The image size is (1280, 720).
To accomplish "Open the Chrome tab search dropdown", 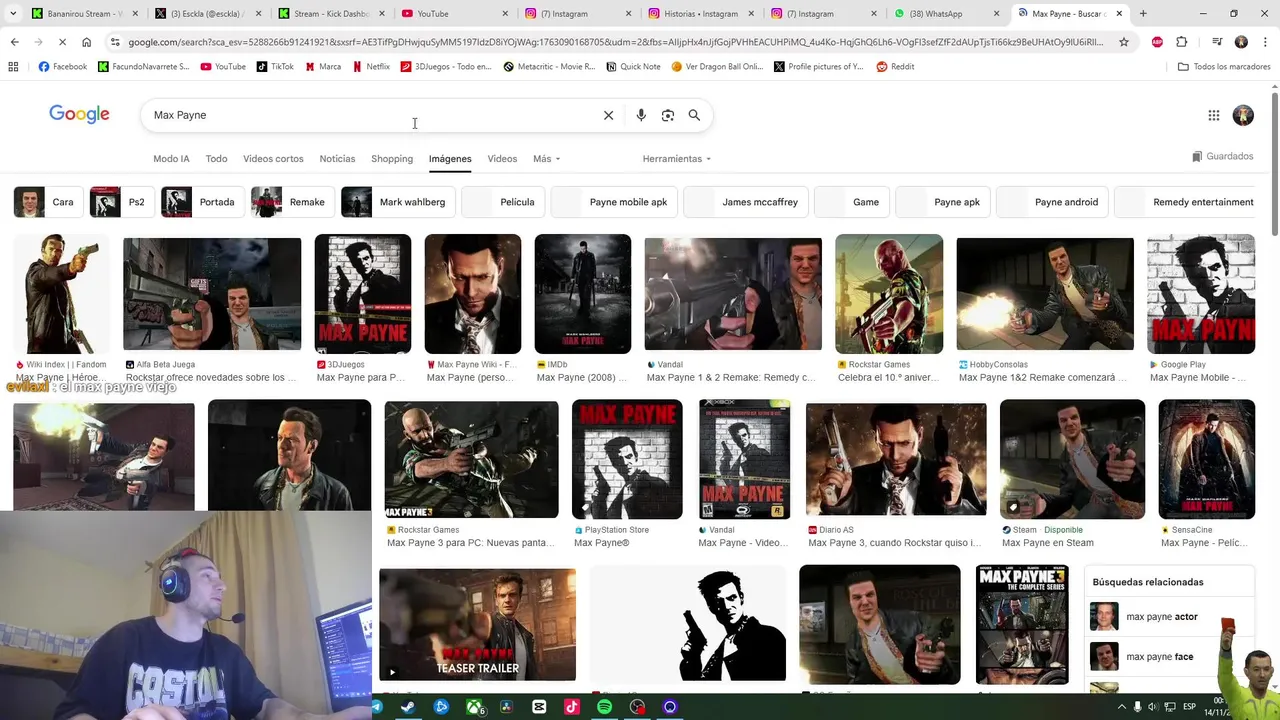I will point(14,14).
